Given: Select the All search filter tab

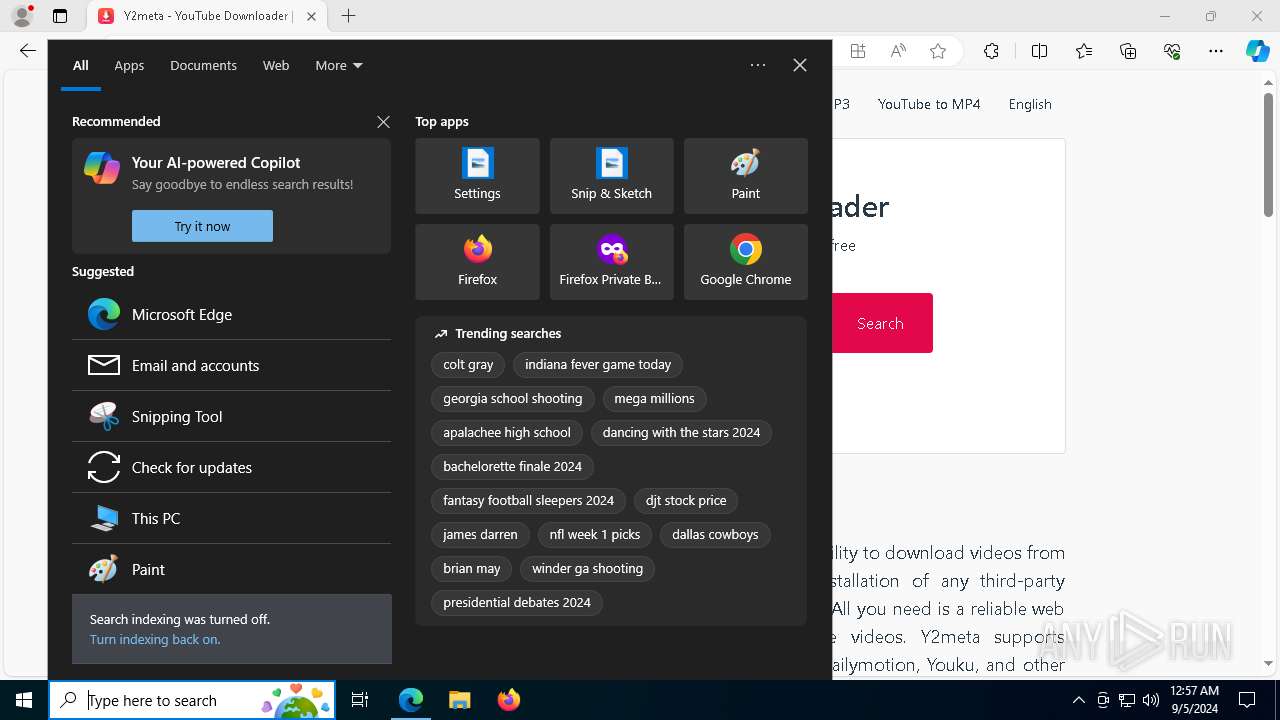Looking at the screenshot, I should click(81, 65).
